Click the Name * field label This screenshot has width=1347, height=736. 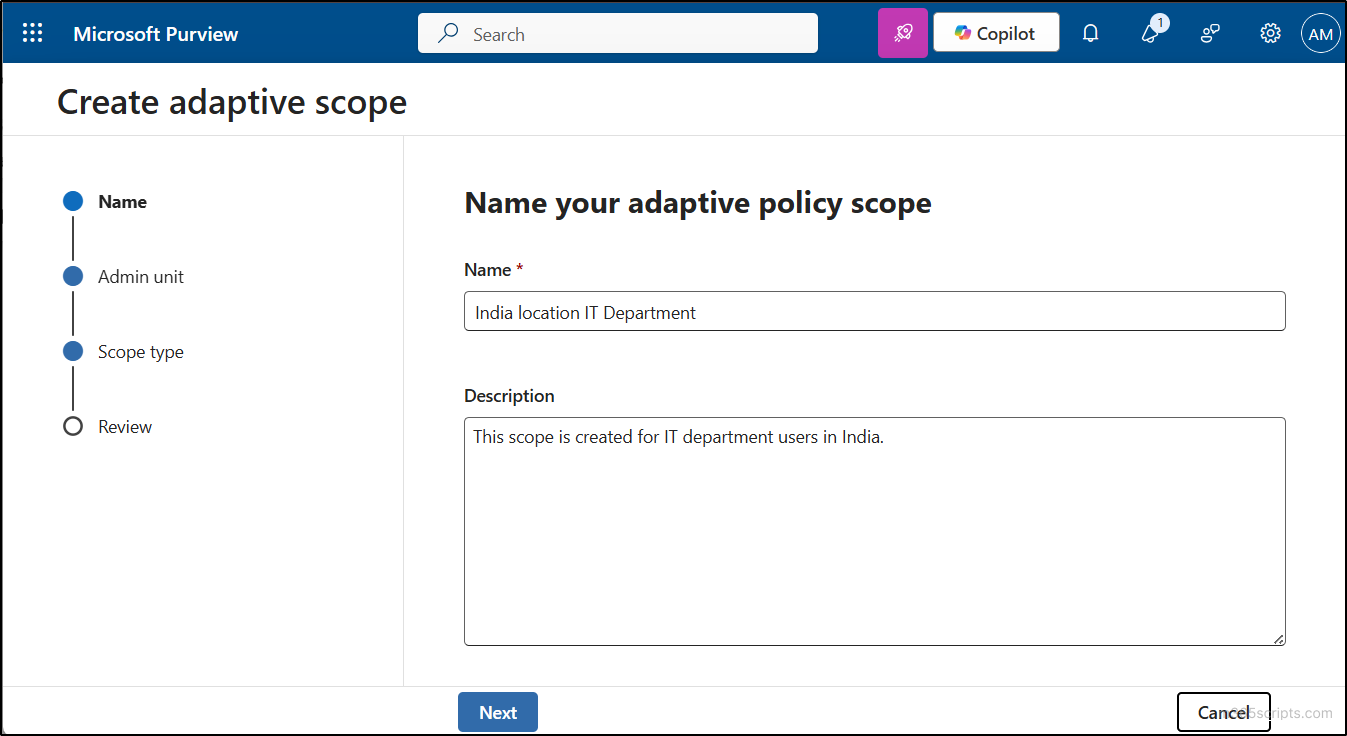(x=494, y=270)
